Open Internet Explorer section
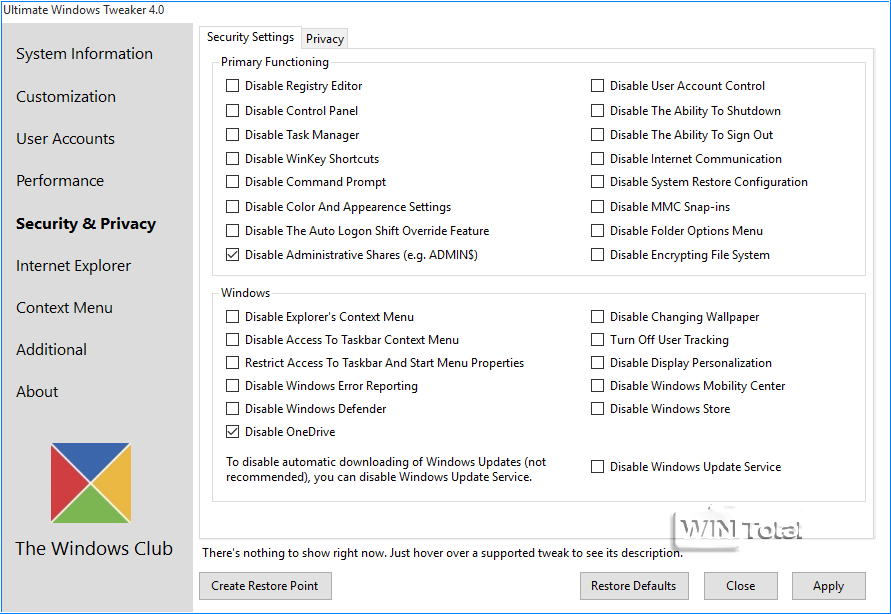 [x=73, y=266]
